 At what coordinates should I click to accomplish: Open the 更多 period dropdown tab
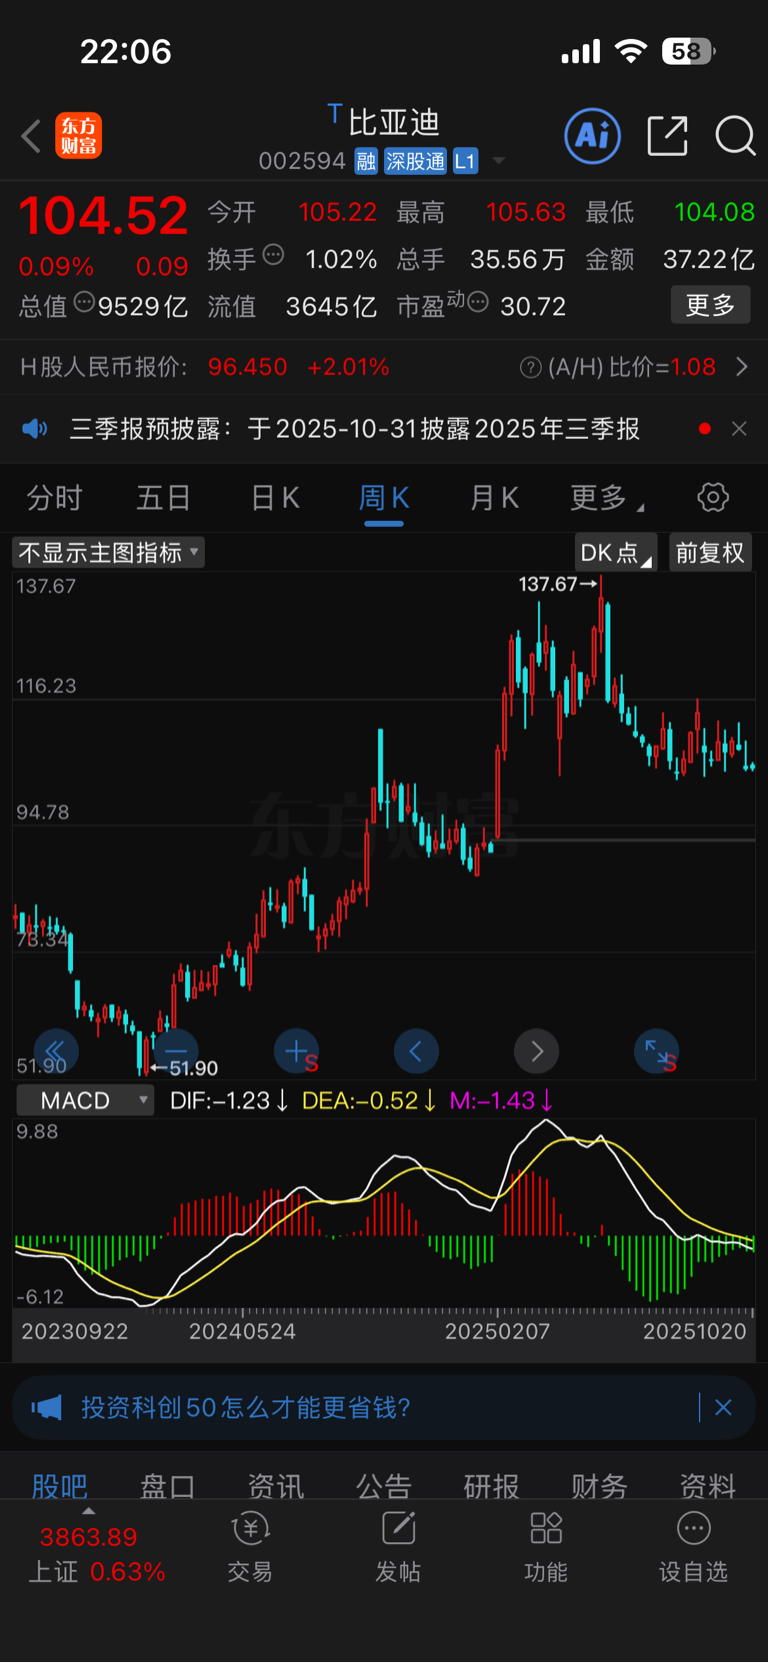point(606,497)
